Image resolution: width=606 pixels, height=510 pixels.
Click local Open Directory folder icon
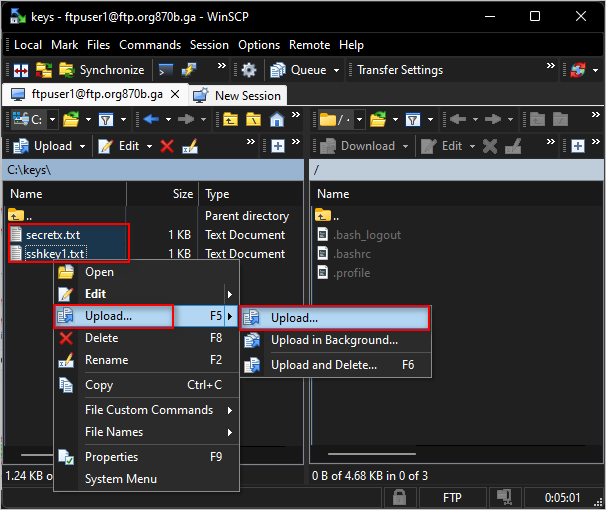71,119
